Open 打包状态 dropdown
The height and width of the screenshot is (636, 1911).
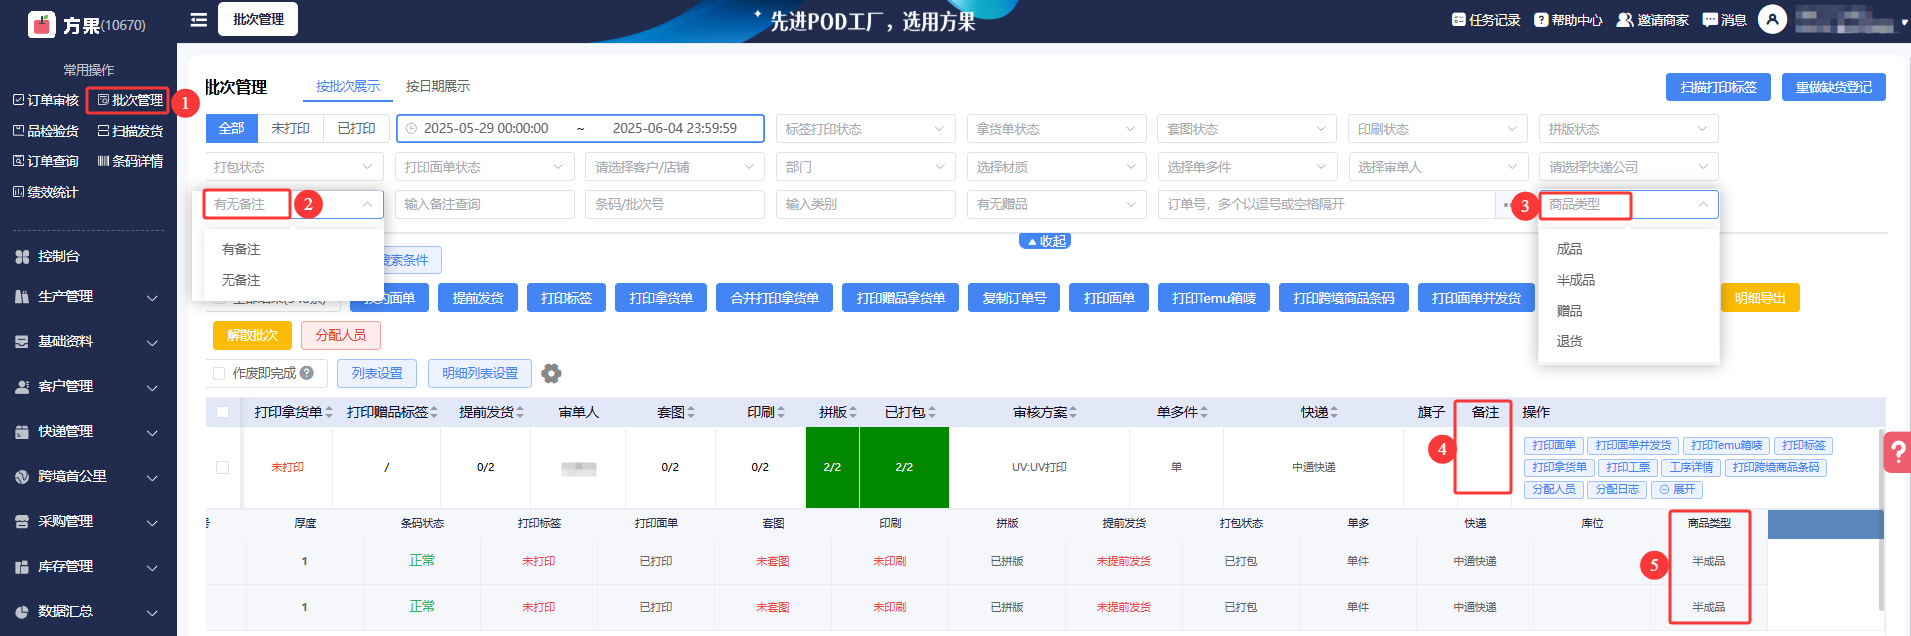pyautogui.click(x=294, y=167)
